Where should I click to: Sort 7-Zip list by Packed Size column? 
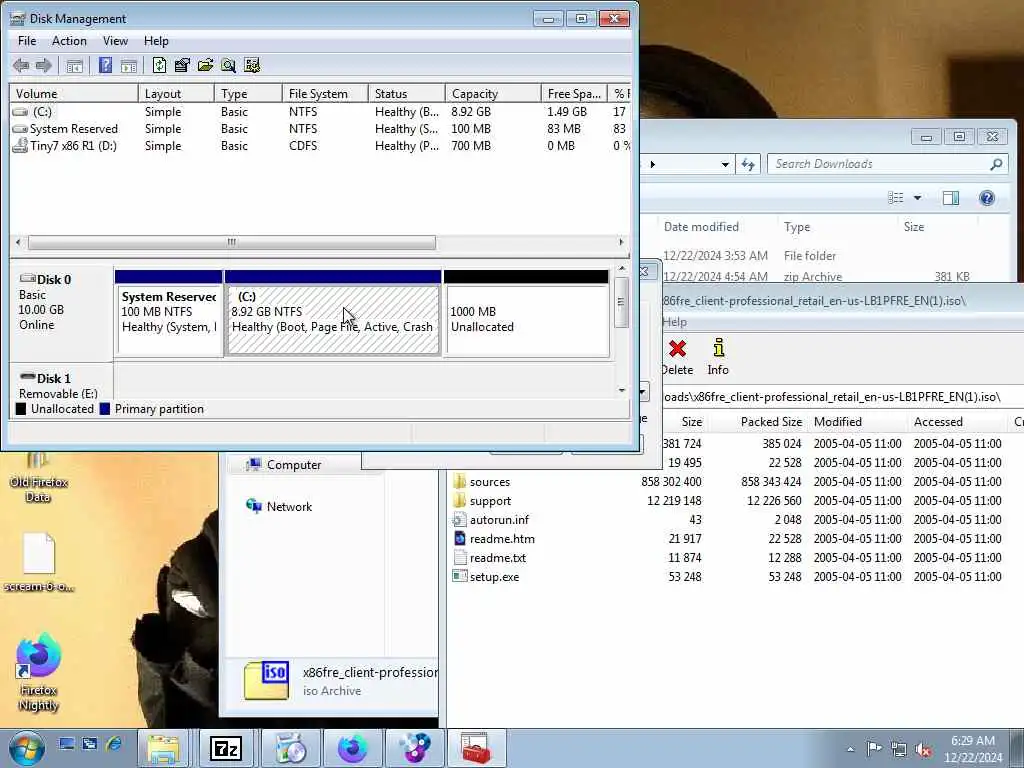[771, 422]
